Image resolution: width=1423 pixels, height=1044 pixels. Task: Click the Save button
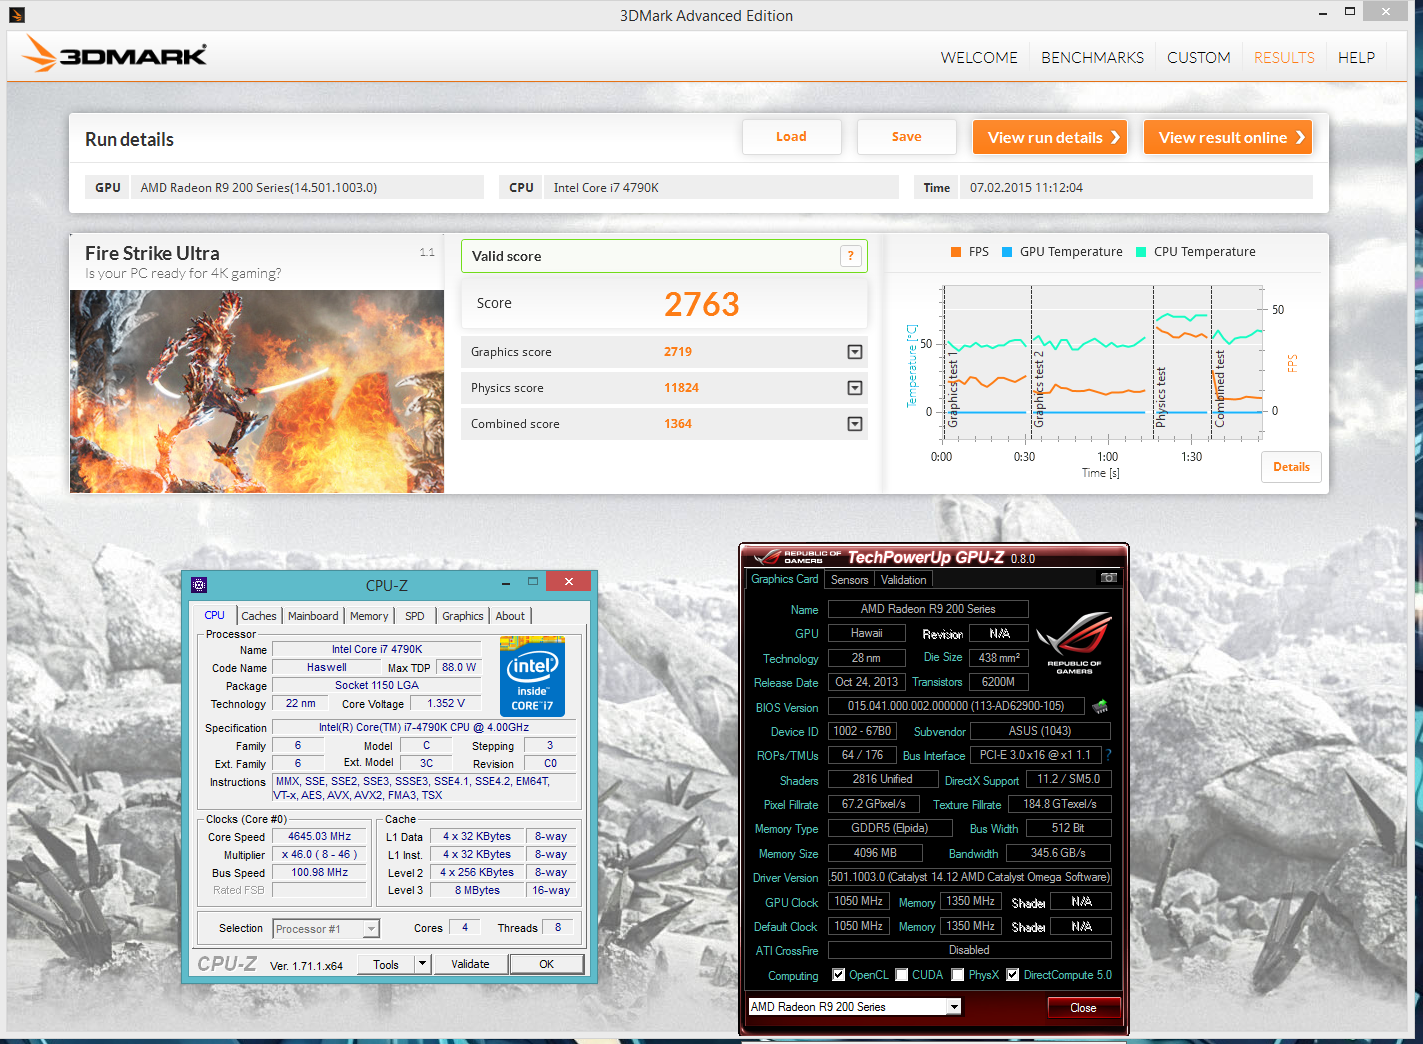coord(907,137)
